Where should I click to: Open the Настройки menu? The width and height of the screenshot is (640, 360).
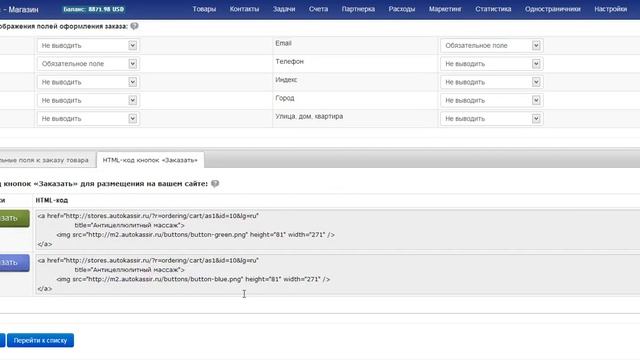click(611, 9)
